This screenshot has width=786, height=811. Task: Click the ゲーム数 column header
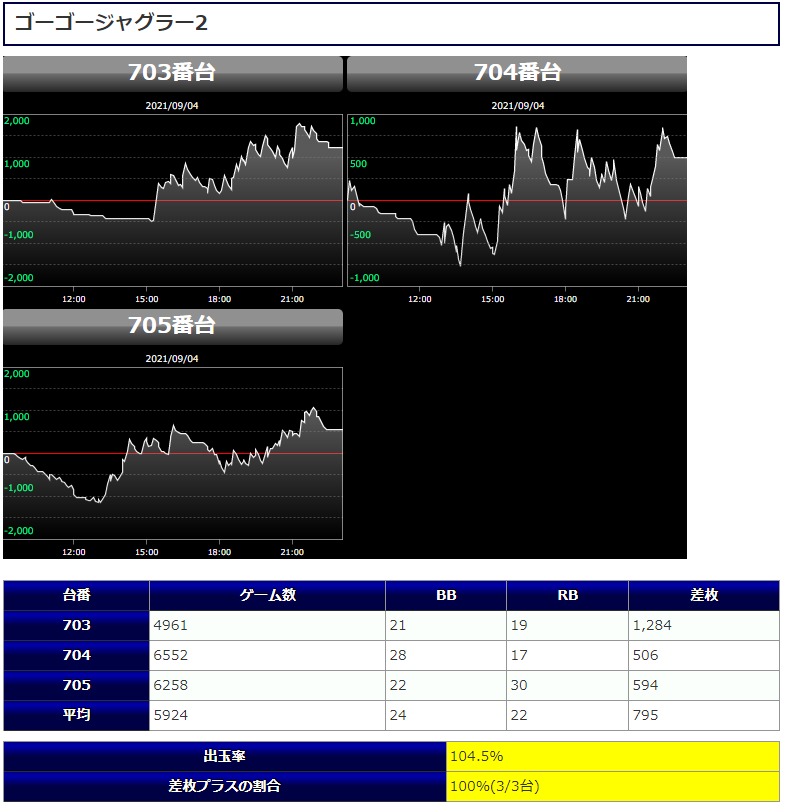tap(267, 595)
